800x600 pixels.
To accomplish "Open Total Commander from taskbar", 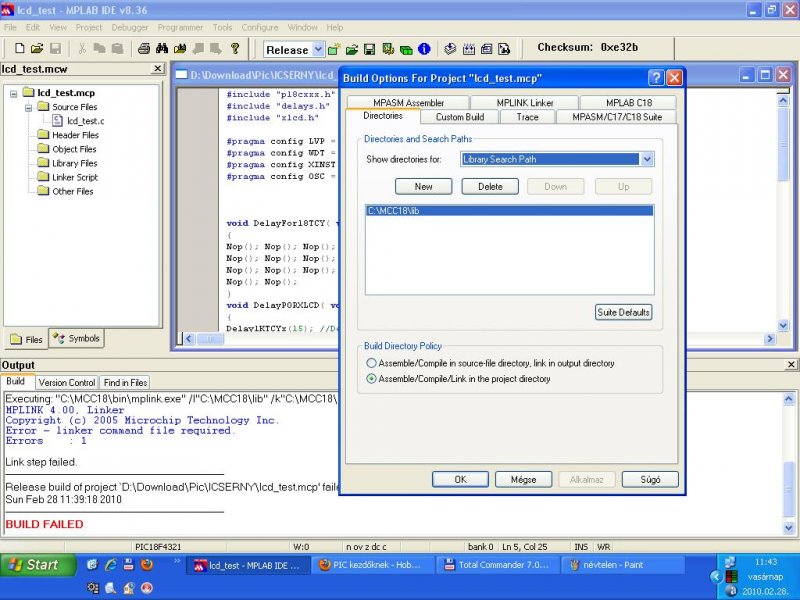I will click(x=498, y=565).
